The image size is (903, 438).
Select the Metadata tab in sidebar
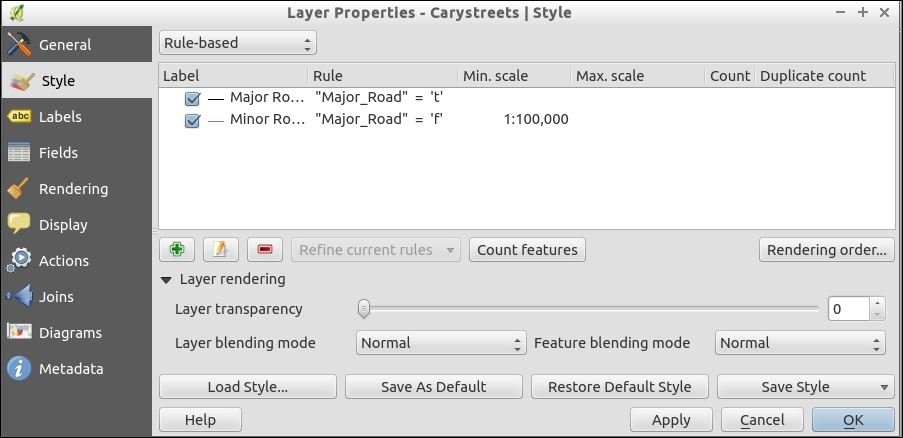(70, 369)
